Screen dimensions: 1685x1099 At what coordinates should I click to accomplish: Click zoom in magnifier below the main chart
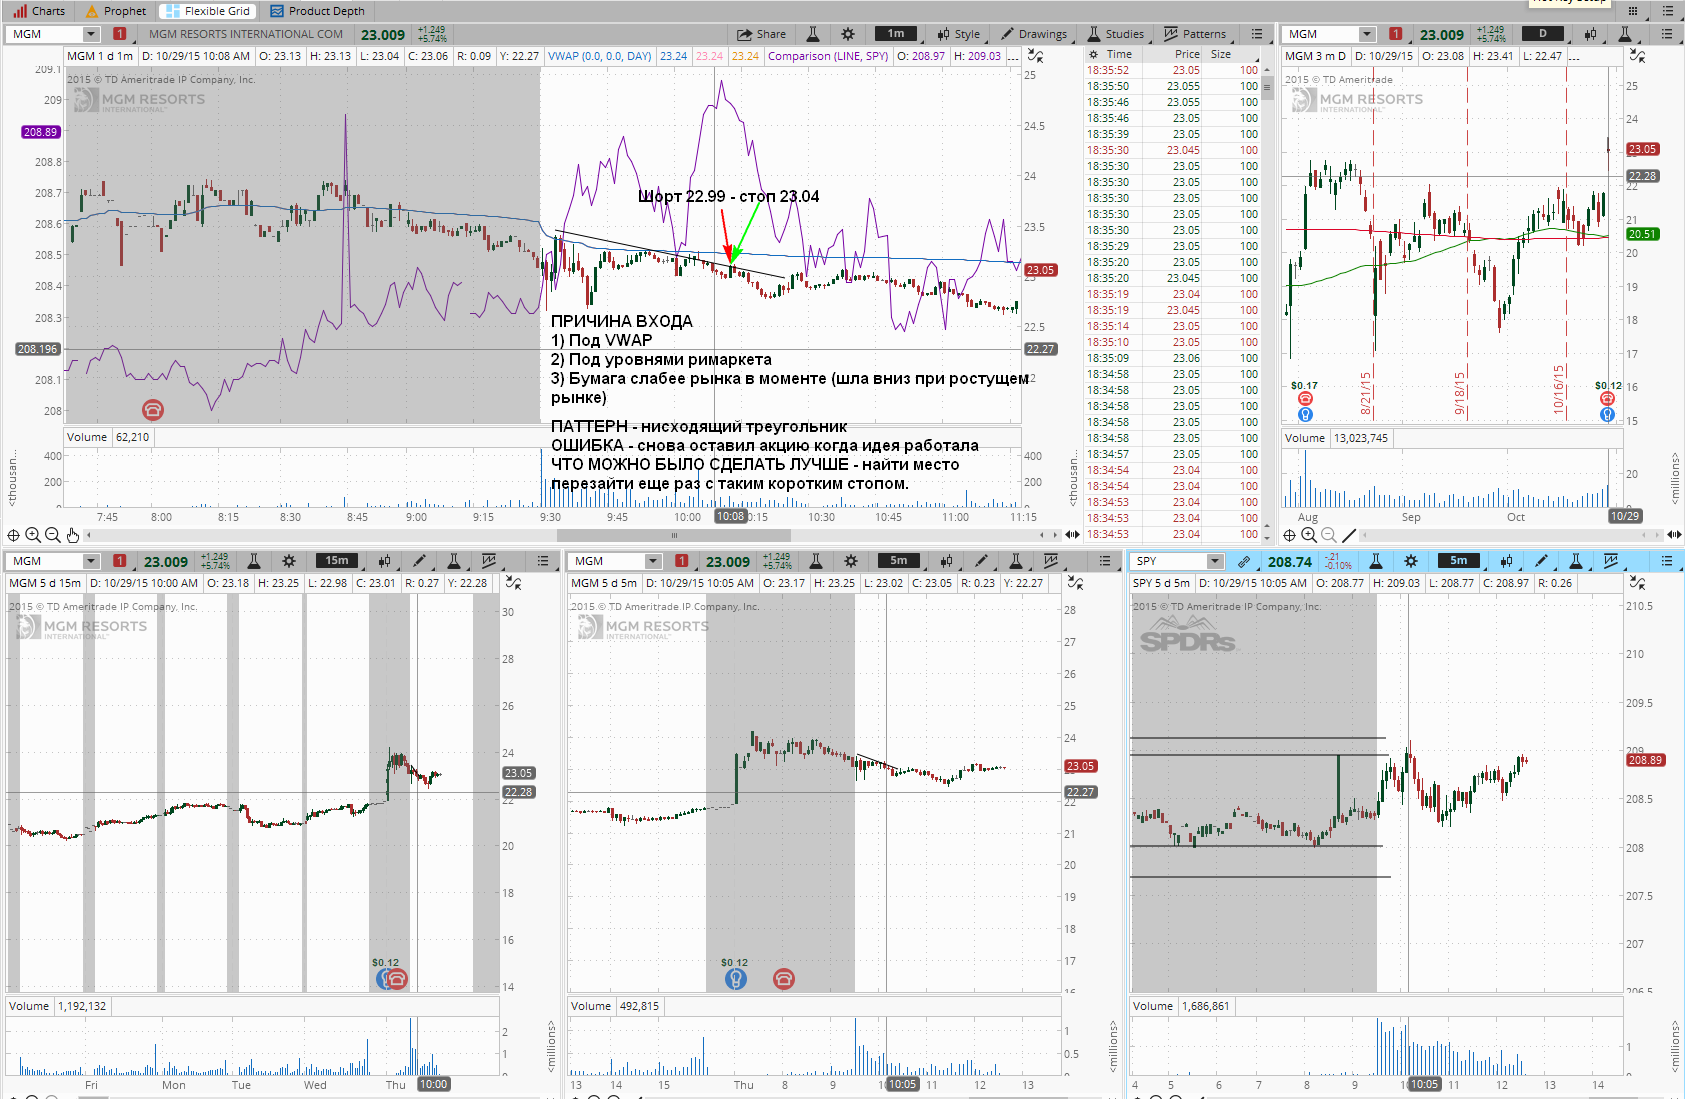click(33, 535)
